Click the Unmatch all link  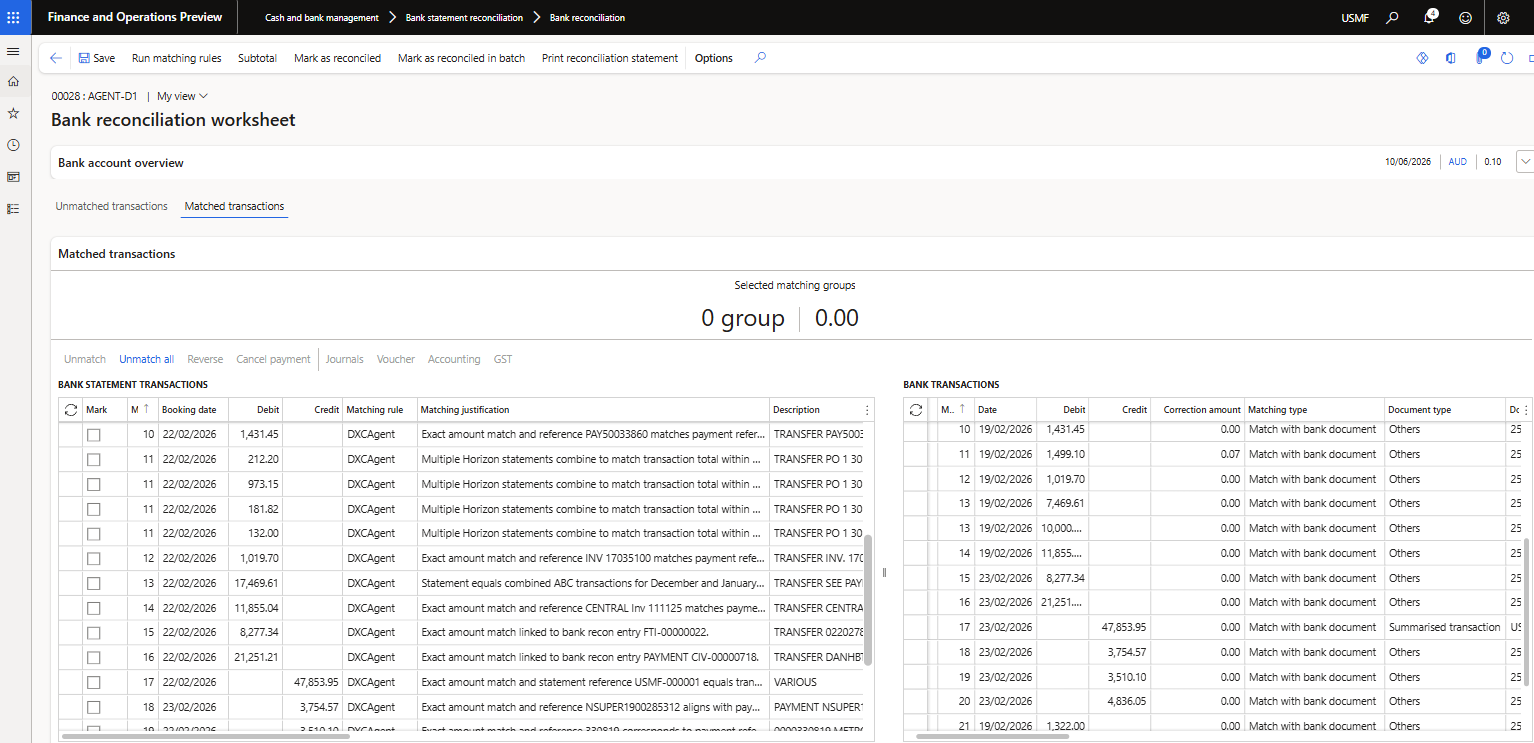146,359
